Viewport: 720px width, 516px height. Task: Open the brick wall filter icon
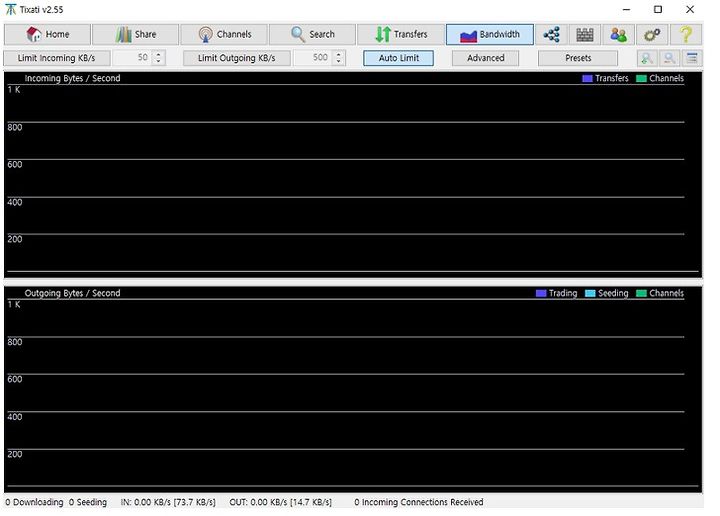click(x=585, y=34)
